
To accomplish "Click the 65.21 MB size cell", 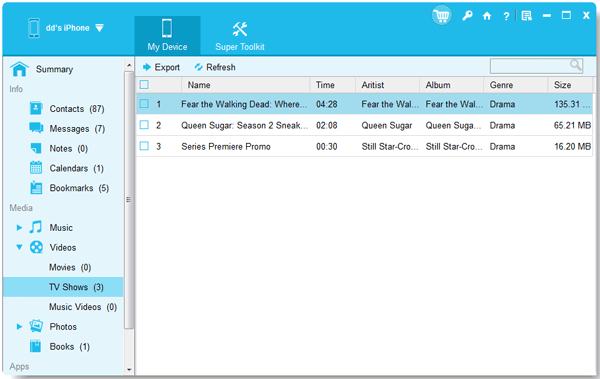I will tap(572, 126).
